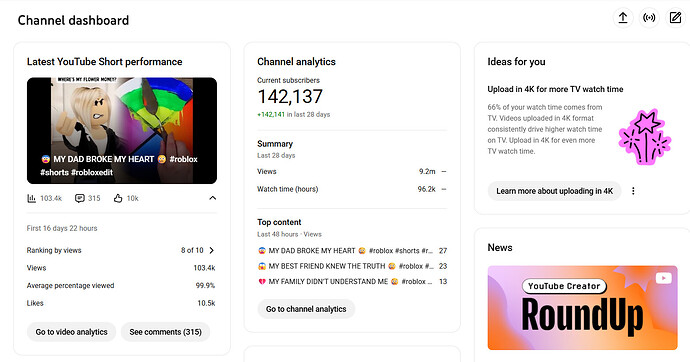690x362 pixels.
Task: Click the pink fireworks illustration
Action: pyautogui.click(x=645, y=137)
